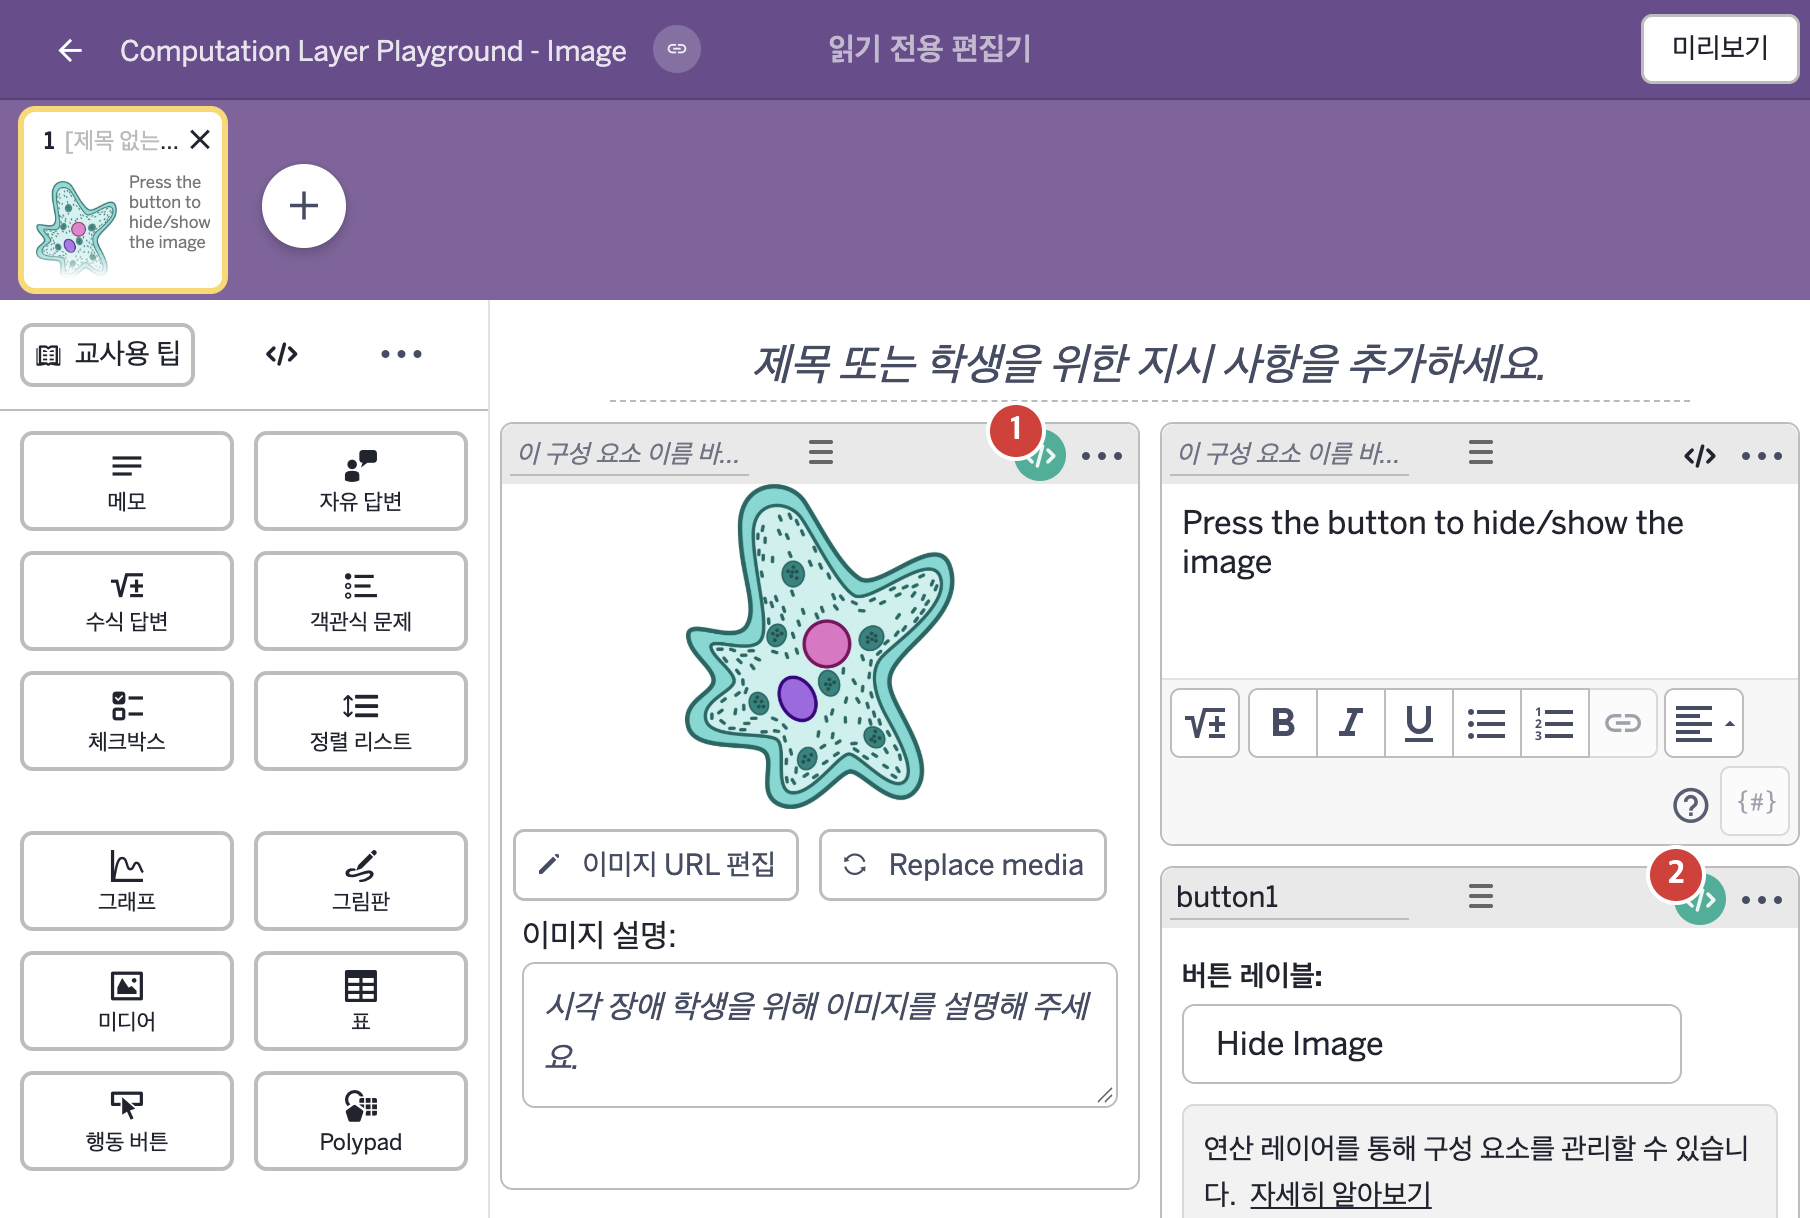Open 자세히 알아보기 learn more link
The image size is (1810, 1218).
point(1341,1194)
